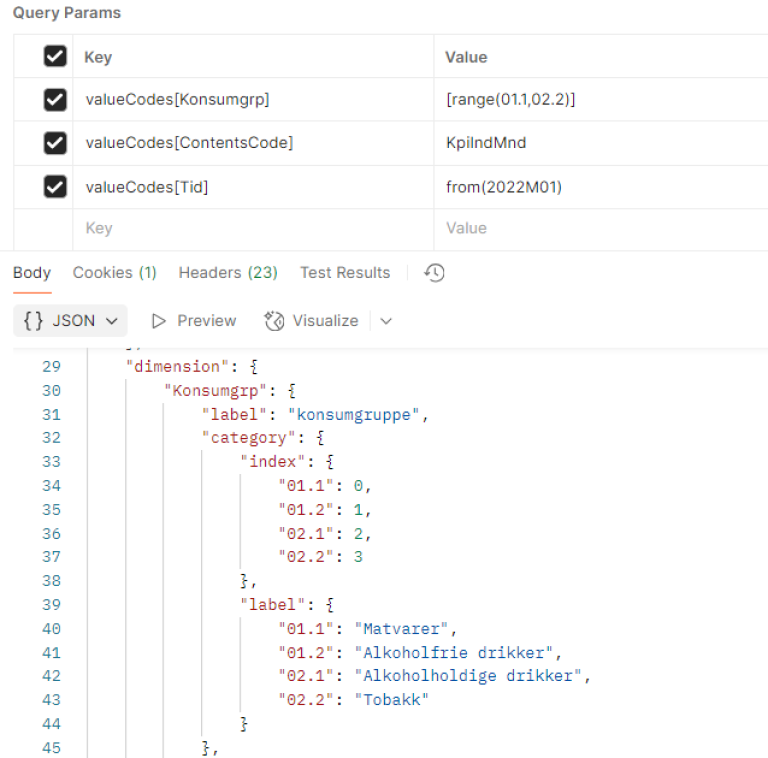Select the KpiIndMnd value cell
This screenshot has height=758, width=768.
486,143
